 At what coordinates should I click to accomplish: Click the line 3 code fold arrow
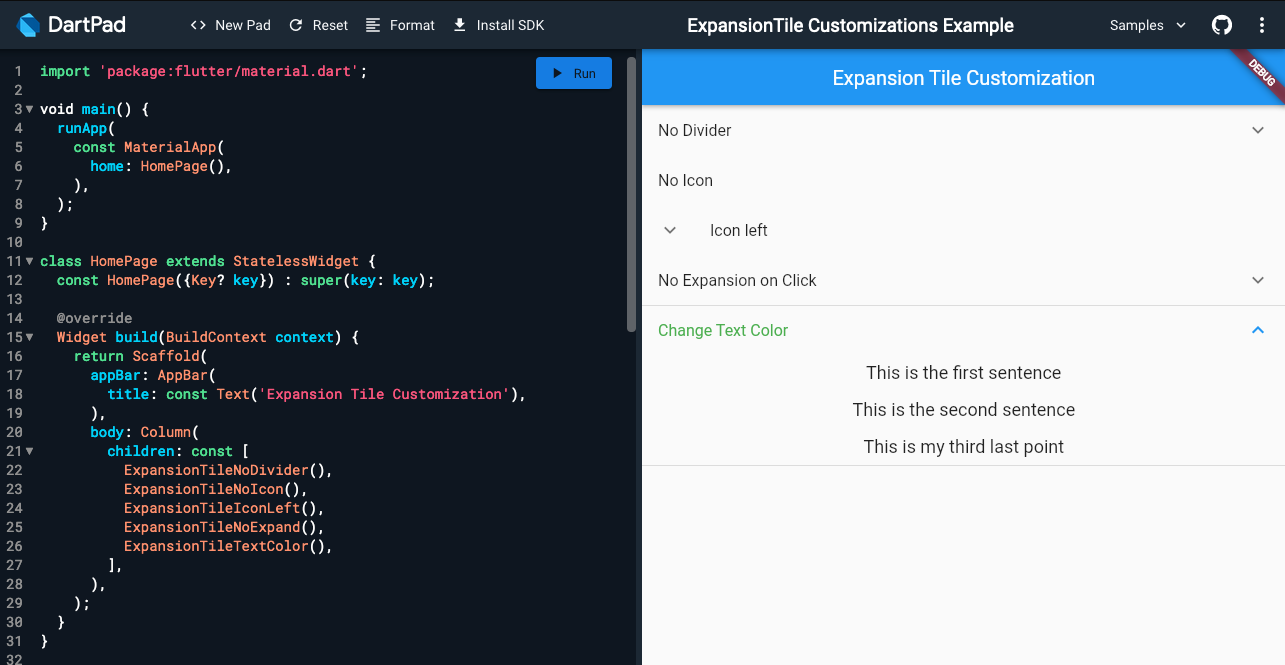coord(31,109)
